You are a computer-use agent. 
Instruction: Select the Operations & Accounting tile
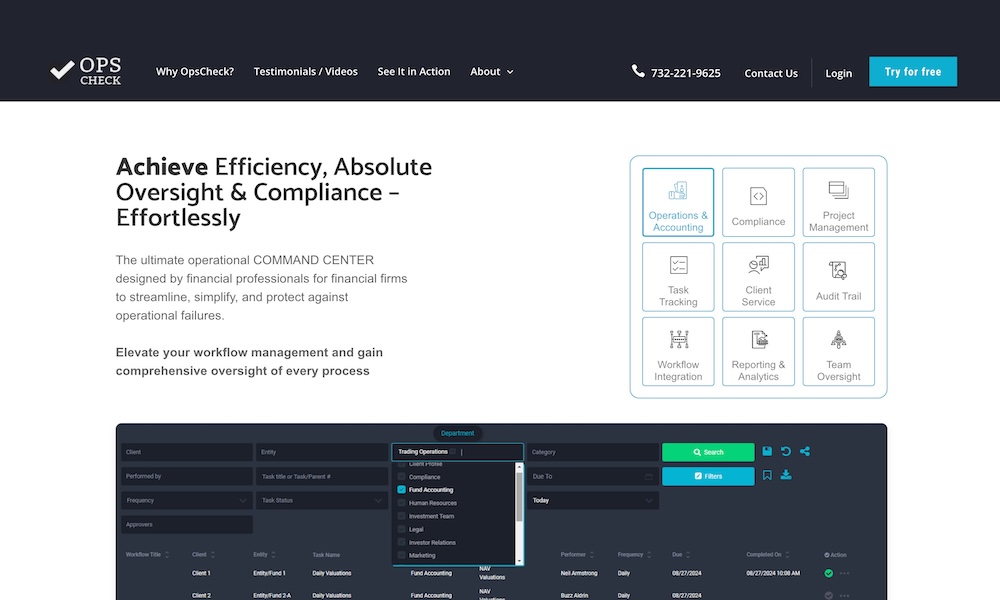pyautogui.click(x=678, y=202)
